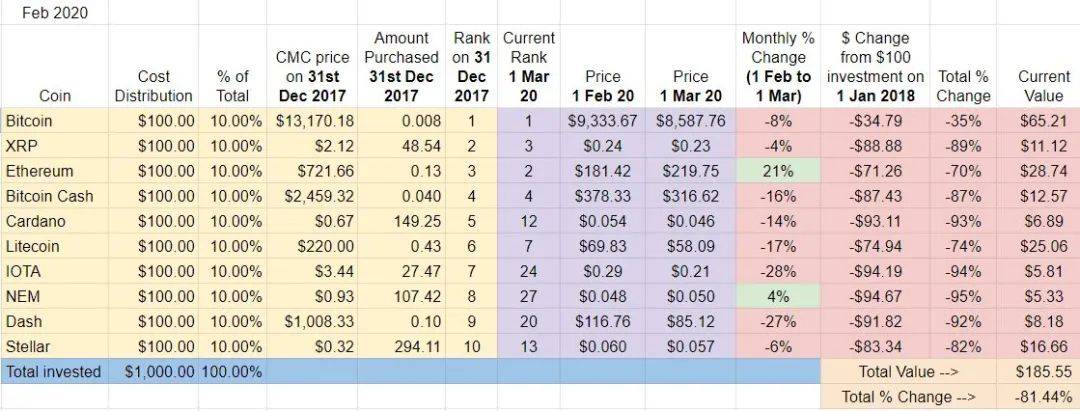Select Bitcoin Cash's $2,459.32 CMC price cell
1080x411 pixels.
click(314, 195)
